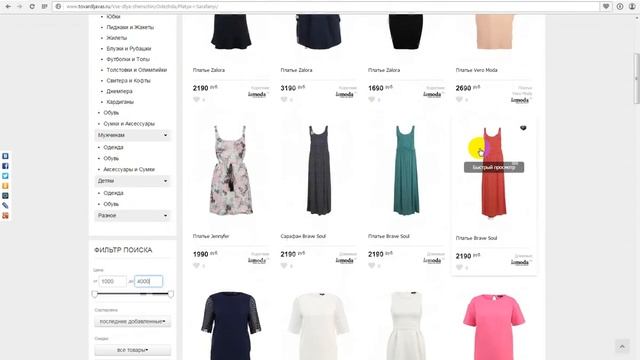
Task: Open the Блузки и Рубашки category
Action: coord(129,49)
